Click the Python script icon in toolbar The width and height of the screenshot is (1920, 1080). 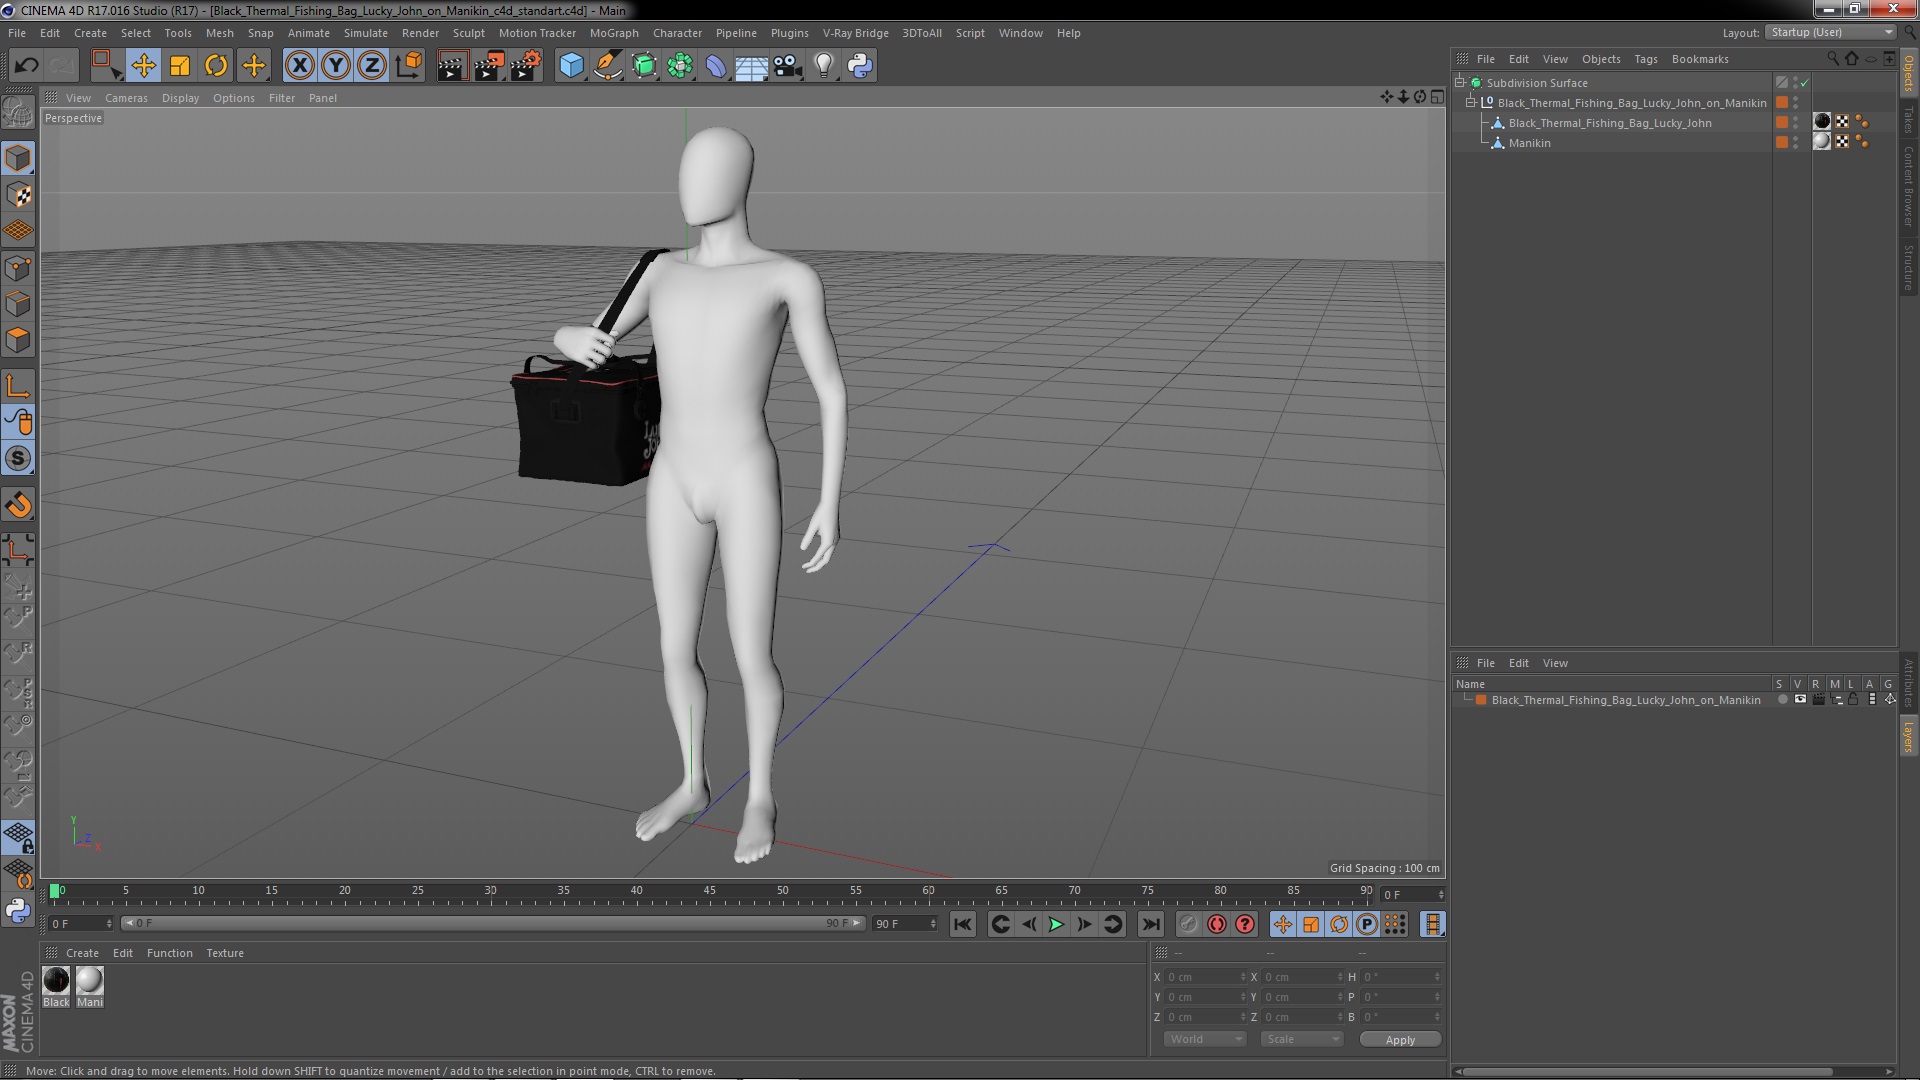click(x=860, y=66)
